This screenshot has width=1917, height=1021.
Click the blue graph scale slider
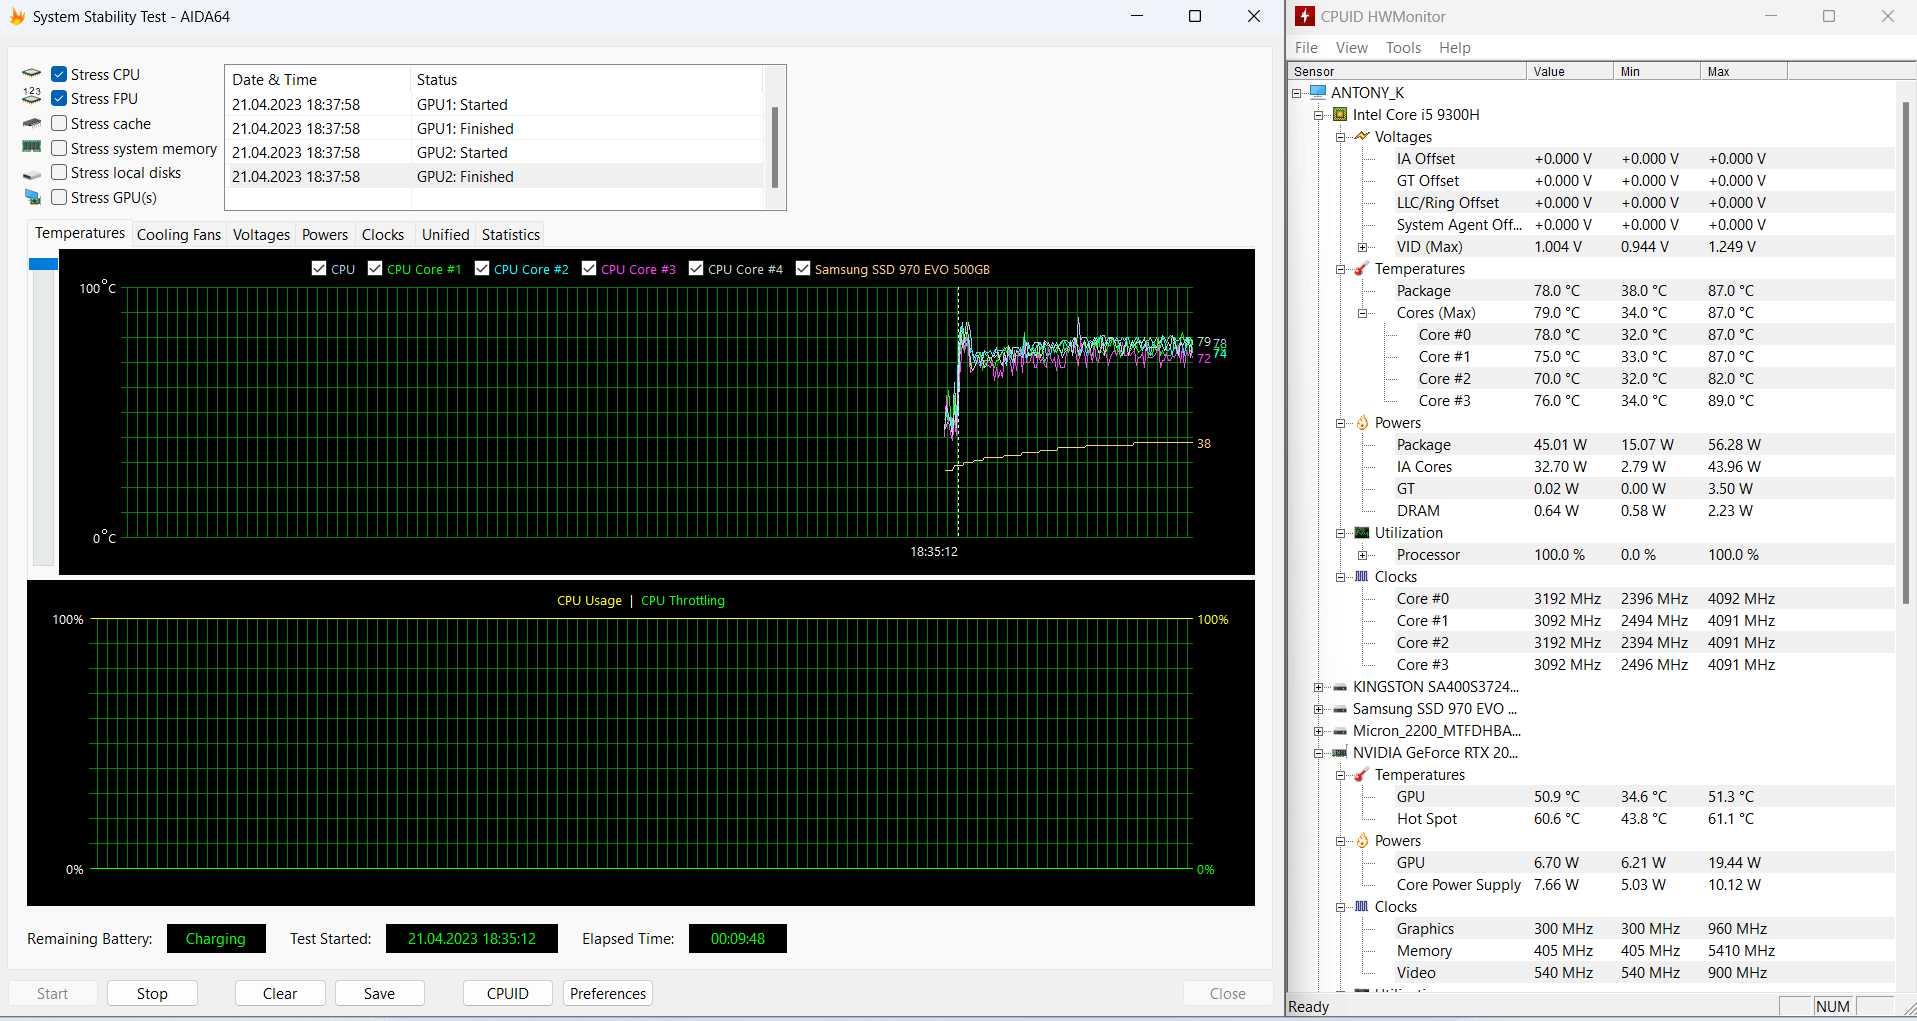click(43, 264)
